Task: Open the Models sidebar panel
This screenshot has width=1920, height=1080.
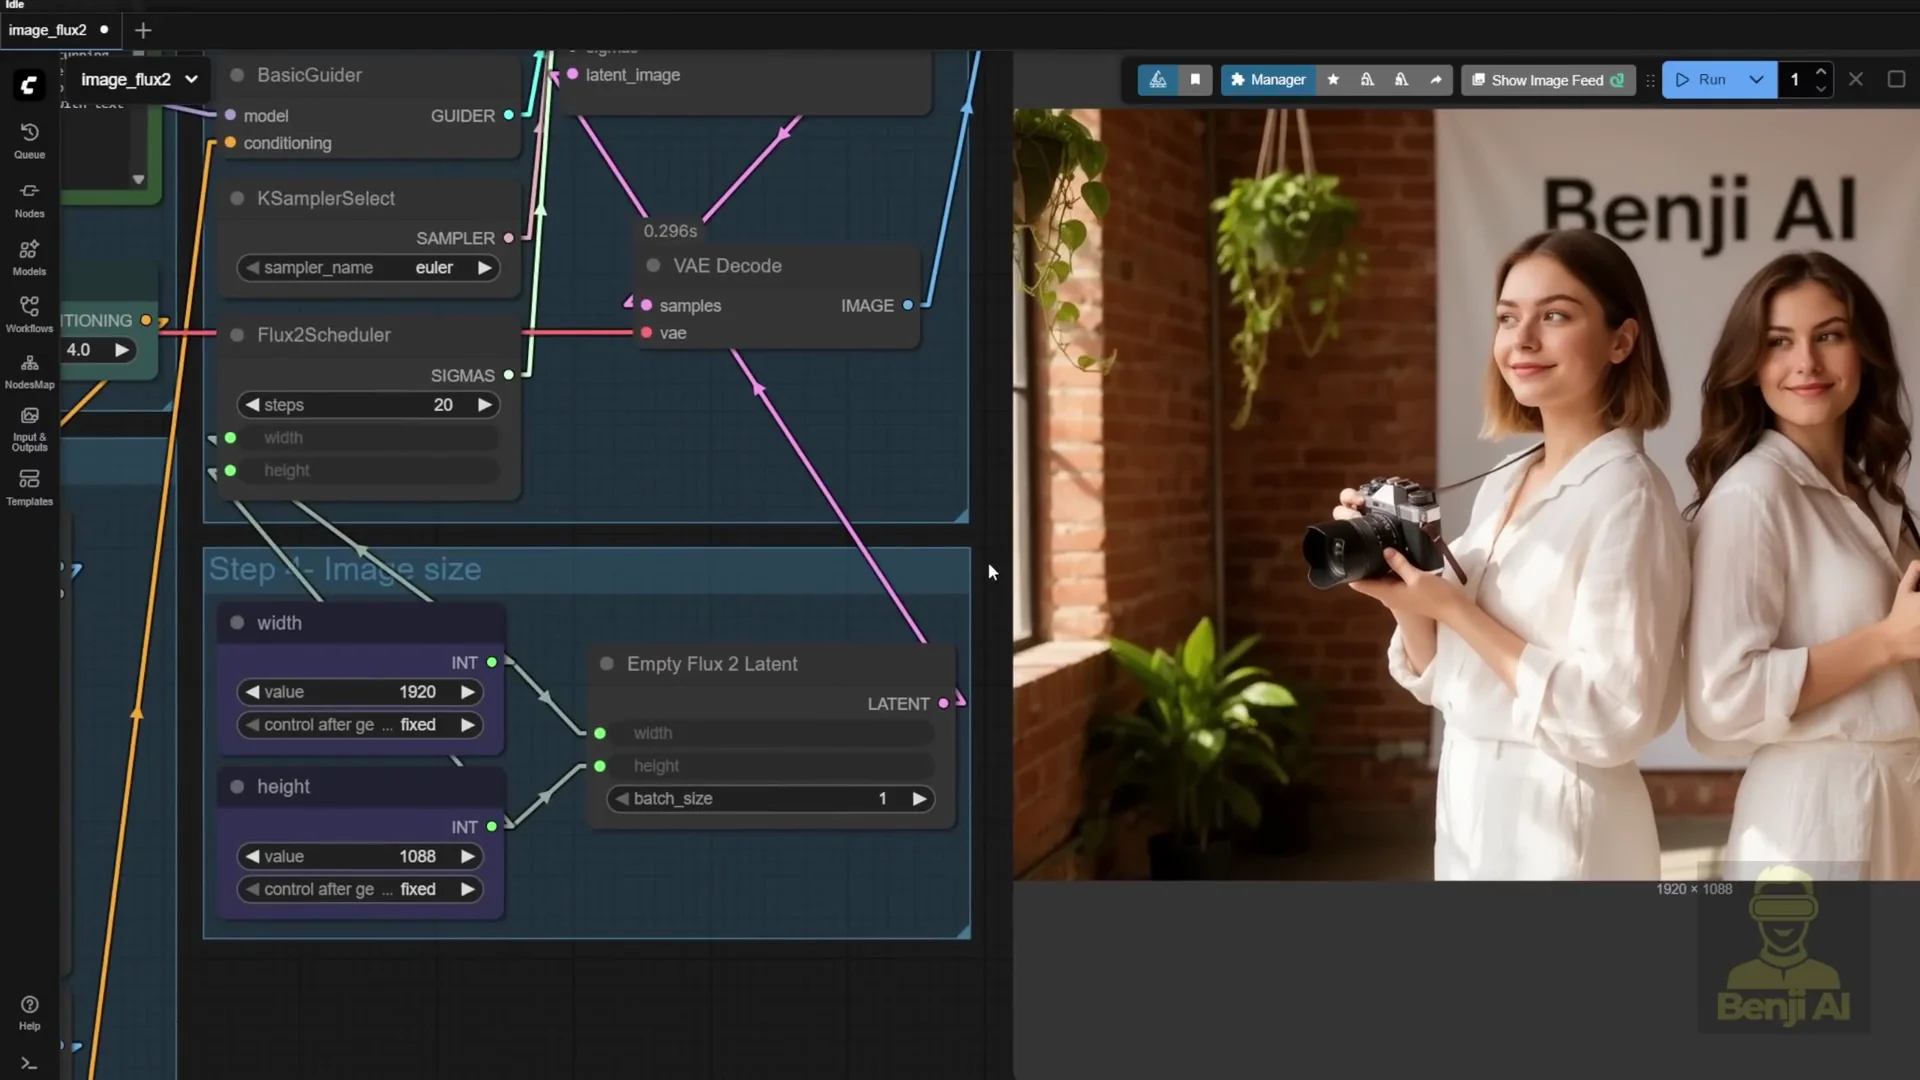Action: click(29, 256)
